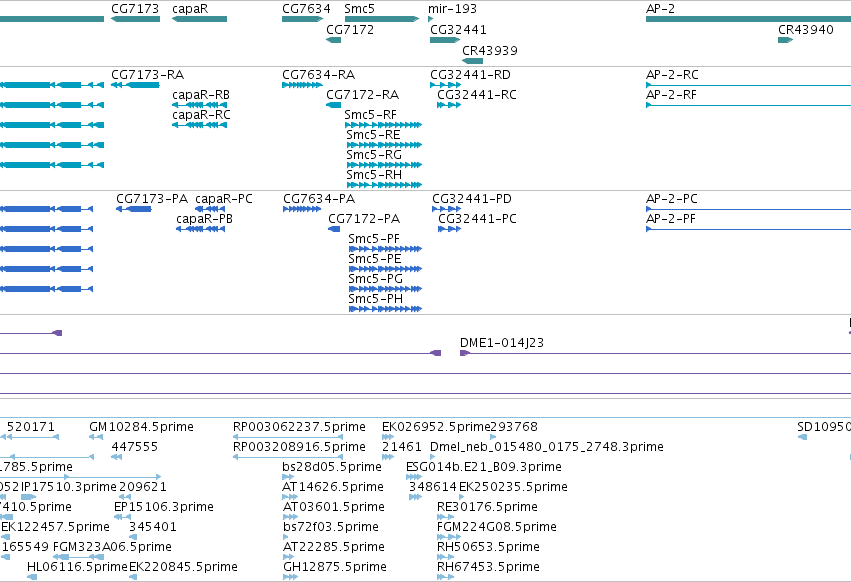Select transcript Smc5-RF
Image resolution: width=851 pixels, height=582 pixels.
click(383, 125)
